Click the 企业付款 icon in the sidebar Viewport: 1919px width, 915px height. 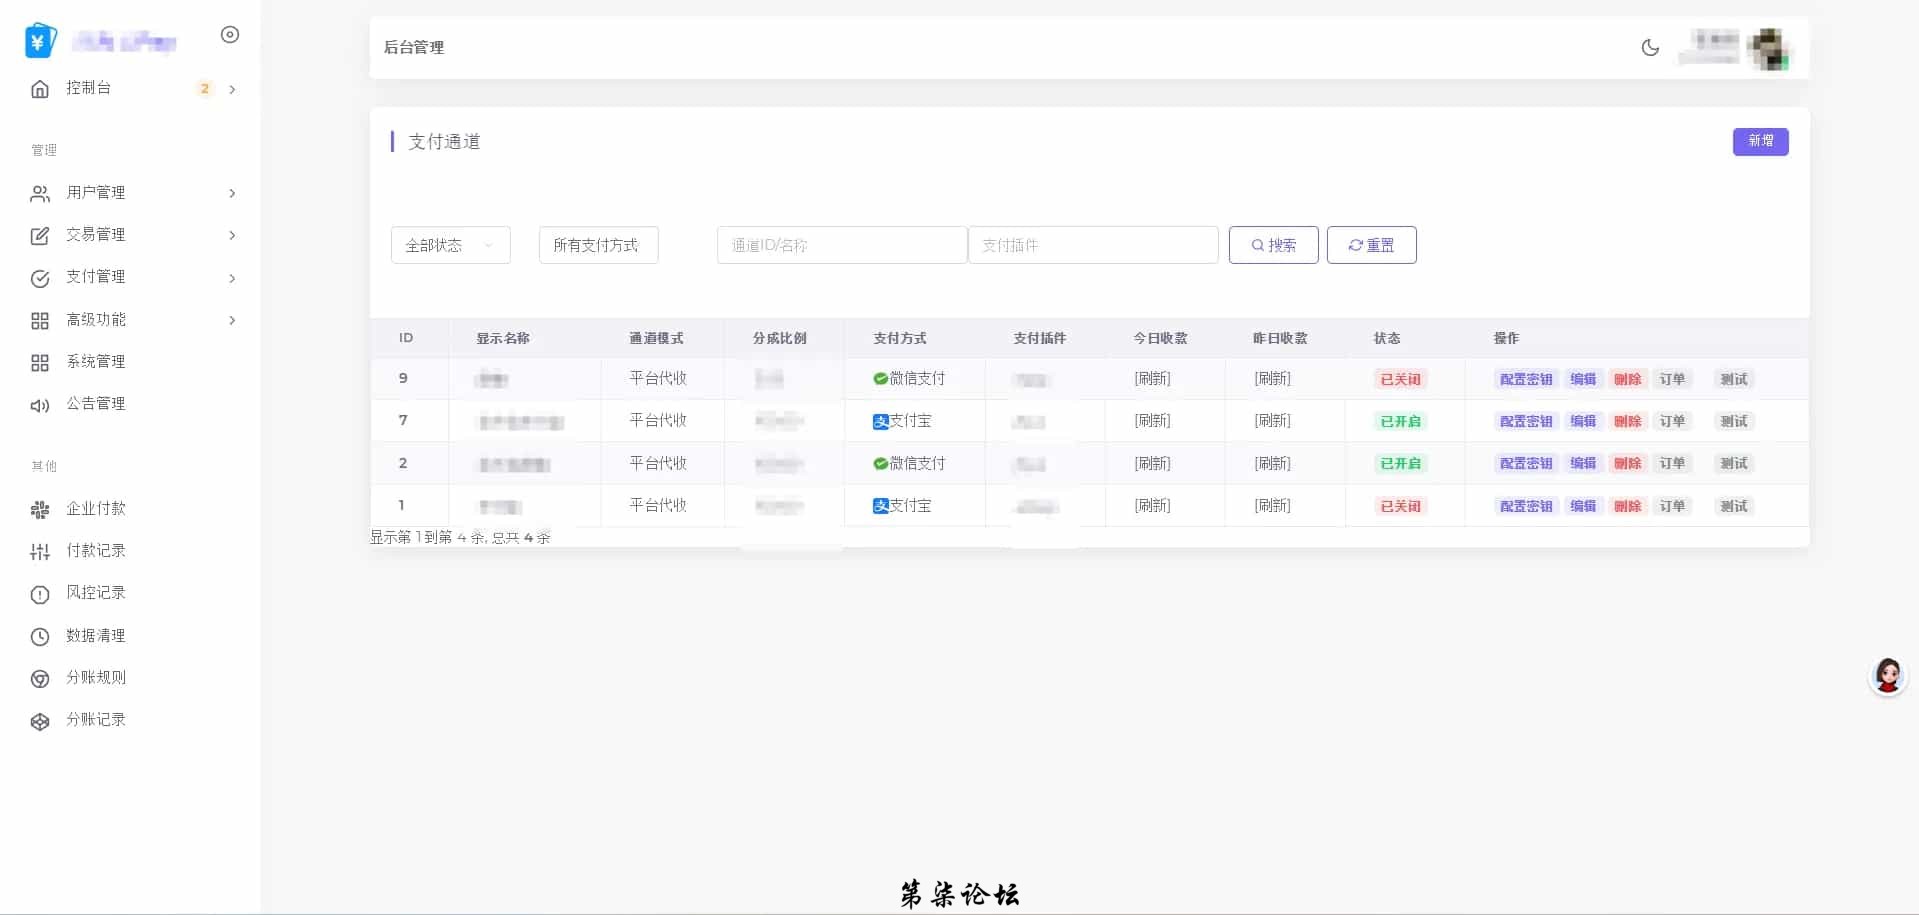click(40, 510)
